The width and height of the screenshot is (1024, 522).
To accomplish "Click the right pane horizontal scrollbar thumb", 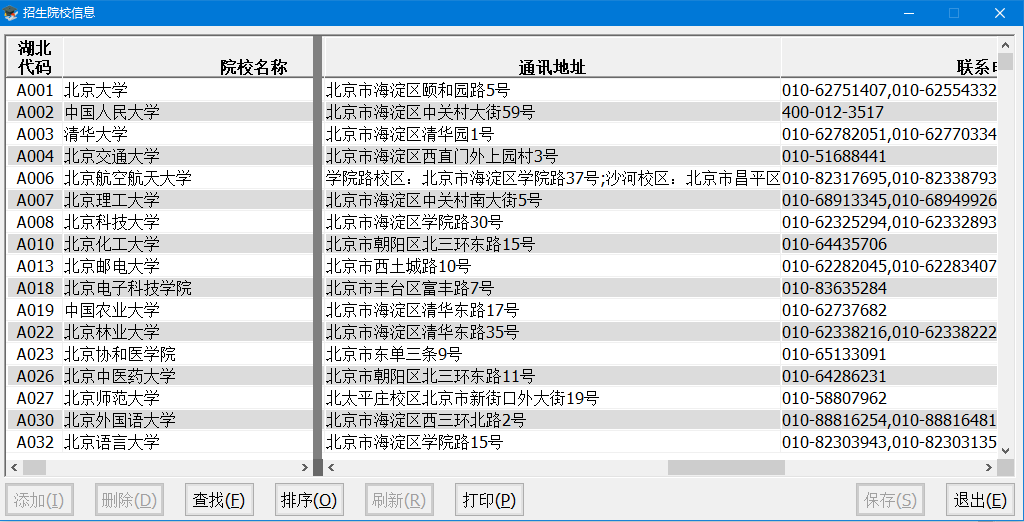I will (726, 467).
